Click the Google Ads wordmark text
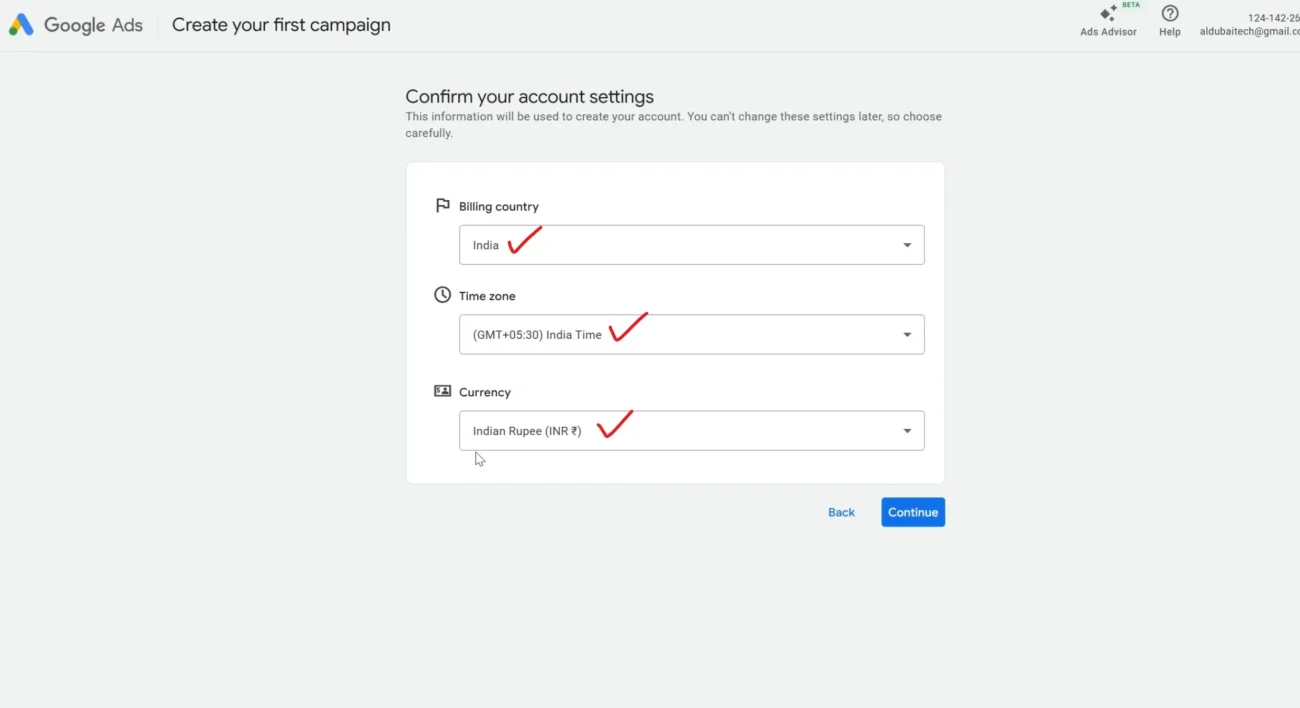The height and width of the screenshot is (708, 1300). (93, 25)
